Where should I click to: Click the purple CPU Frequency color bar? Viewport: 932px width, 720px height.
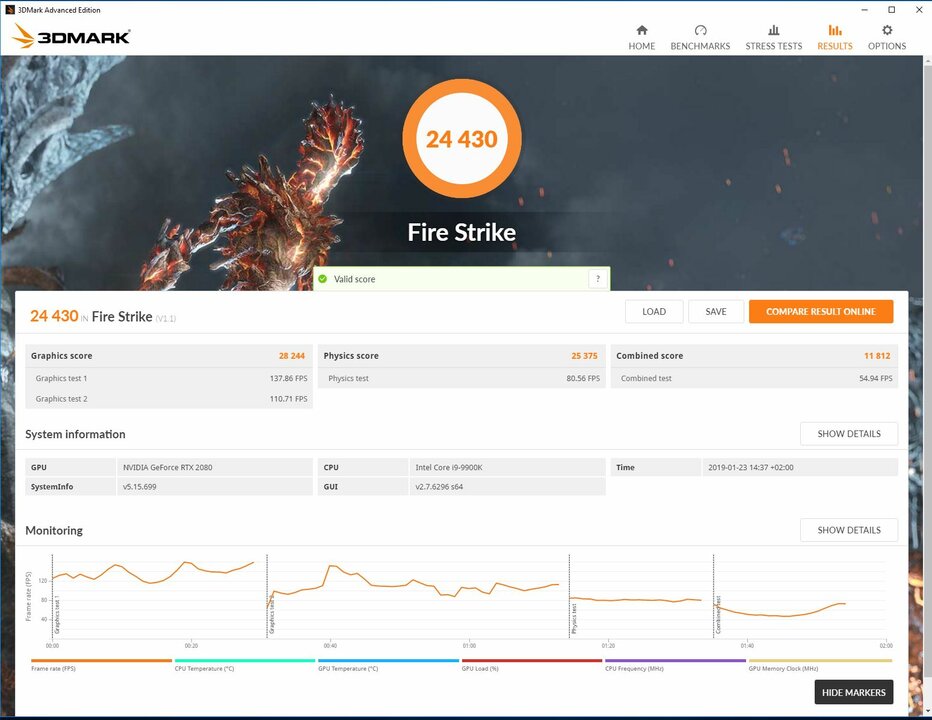pos(675,661)
